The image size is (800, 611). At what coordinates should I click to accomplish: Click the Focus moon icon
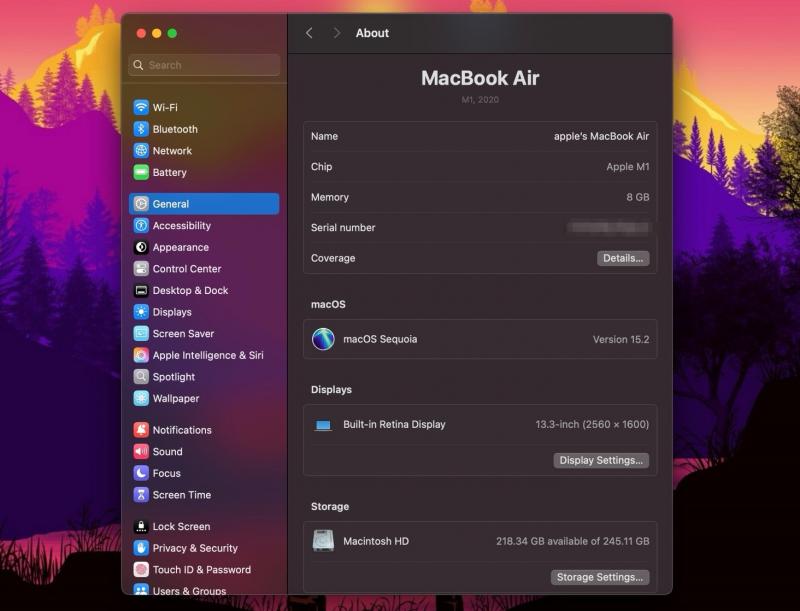click(141, 473)
